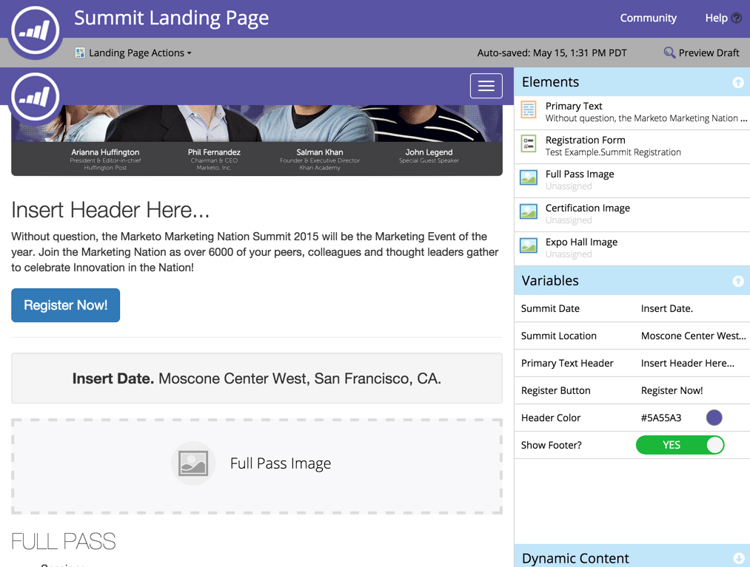Click Preview Draft
This screenshot has width=750, height=567.
701,53
